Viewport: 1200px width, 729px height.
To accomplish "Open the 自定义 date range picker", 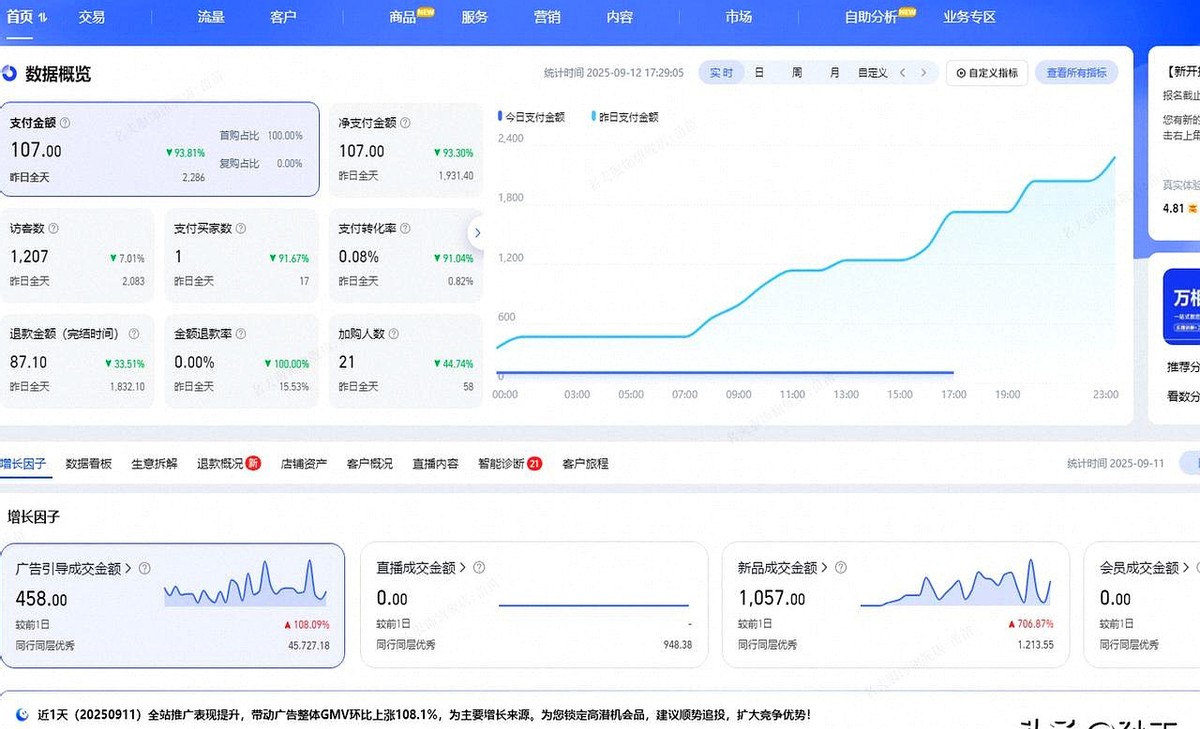I will coord(872,73).
